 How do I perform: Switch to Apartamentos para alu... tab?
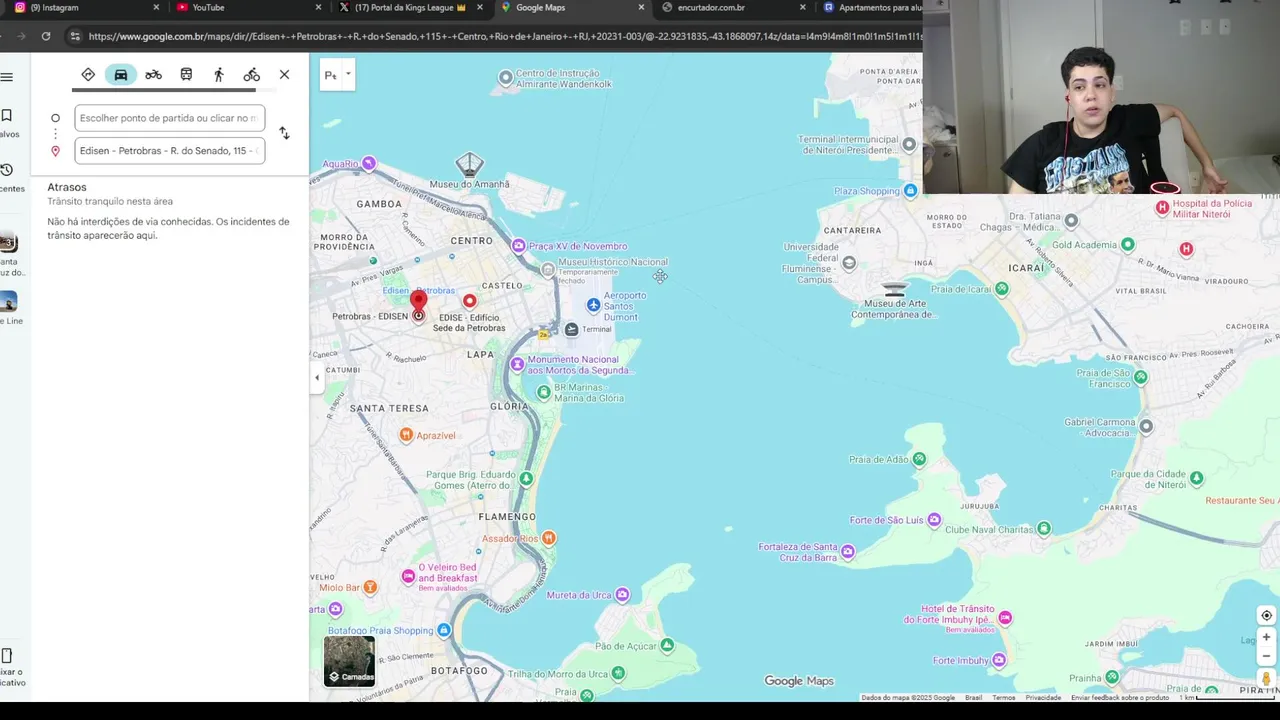click(870, 7)
